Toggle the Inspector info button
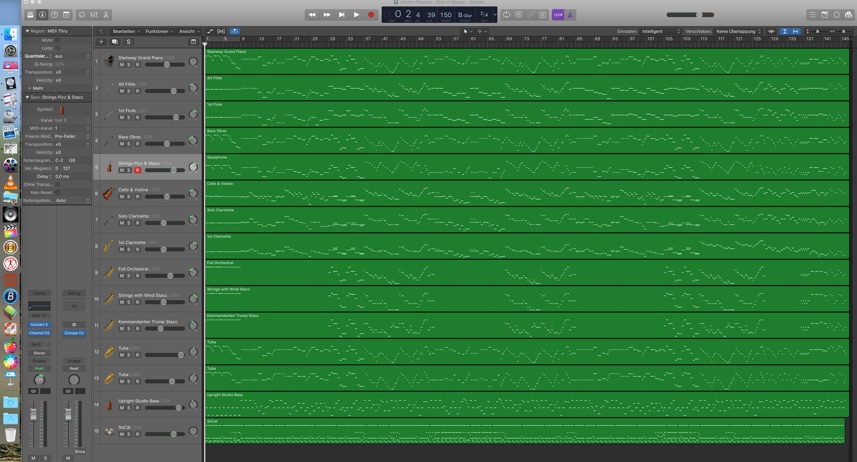 [42, 15]
